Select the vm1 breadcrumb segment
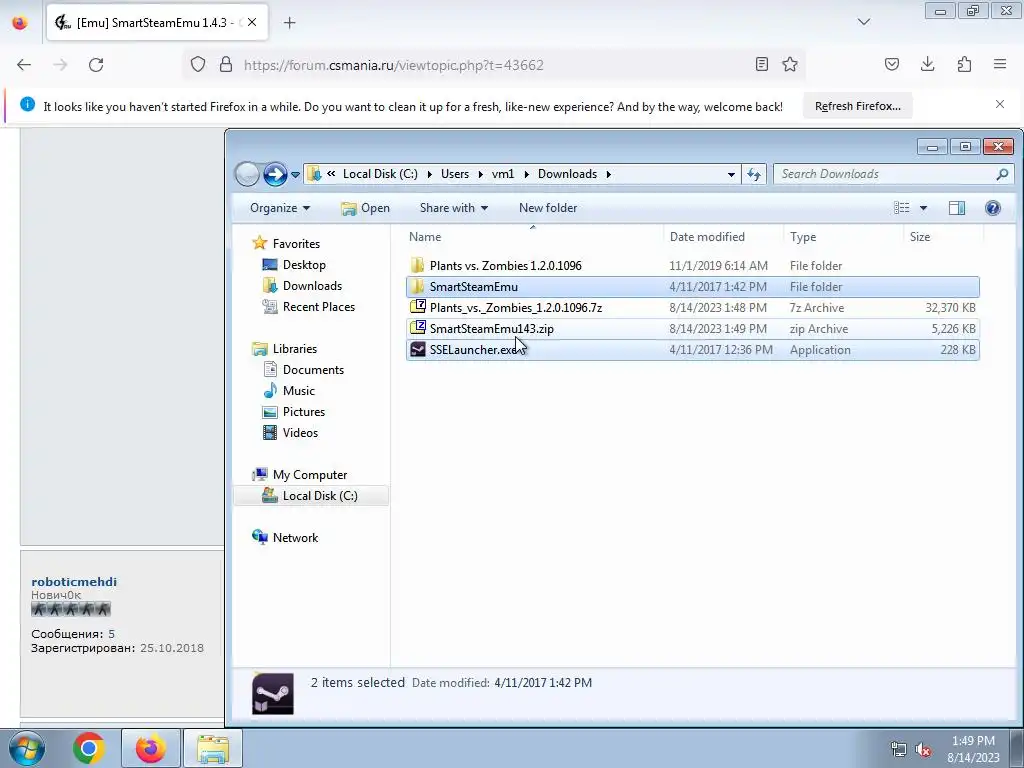Screen dimensions: 1024x768 point(503,174)
